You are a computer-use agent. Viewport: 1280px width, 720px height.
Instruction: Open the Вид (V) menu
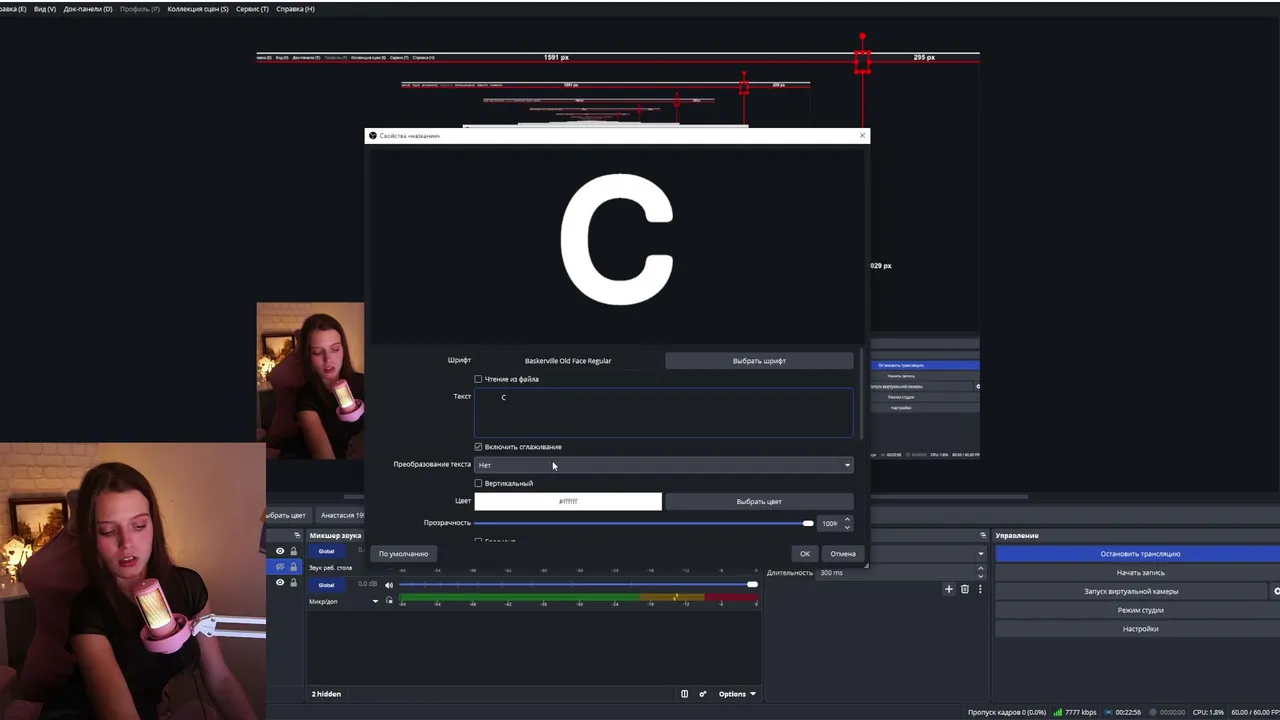pyautogui.click(x=45, y=9)
